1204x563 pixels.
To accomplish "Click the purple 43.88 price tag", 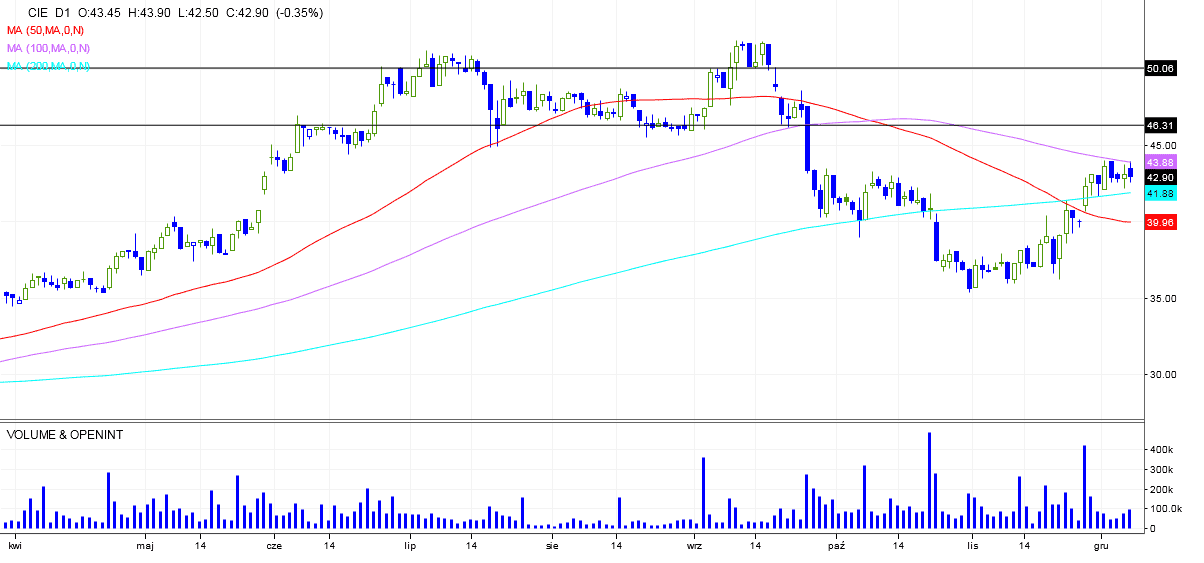I will [1159, 162].
